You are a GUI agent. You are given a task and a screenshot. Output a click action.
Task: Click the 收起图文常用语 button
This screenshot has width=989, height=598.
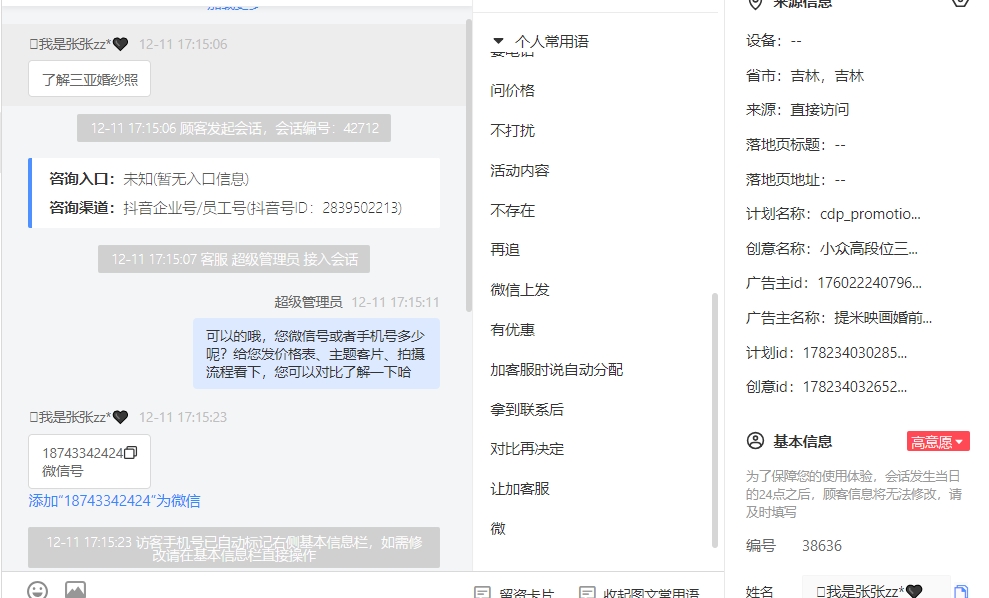coord(640,593)
